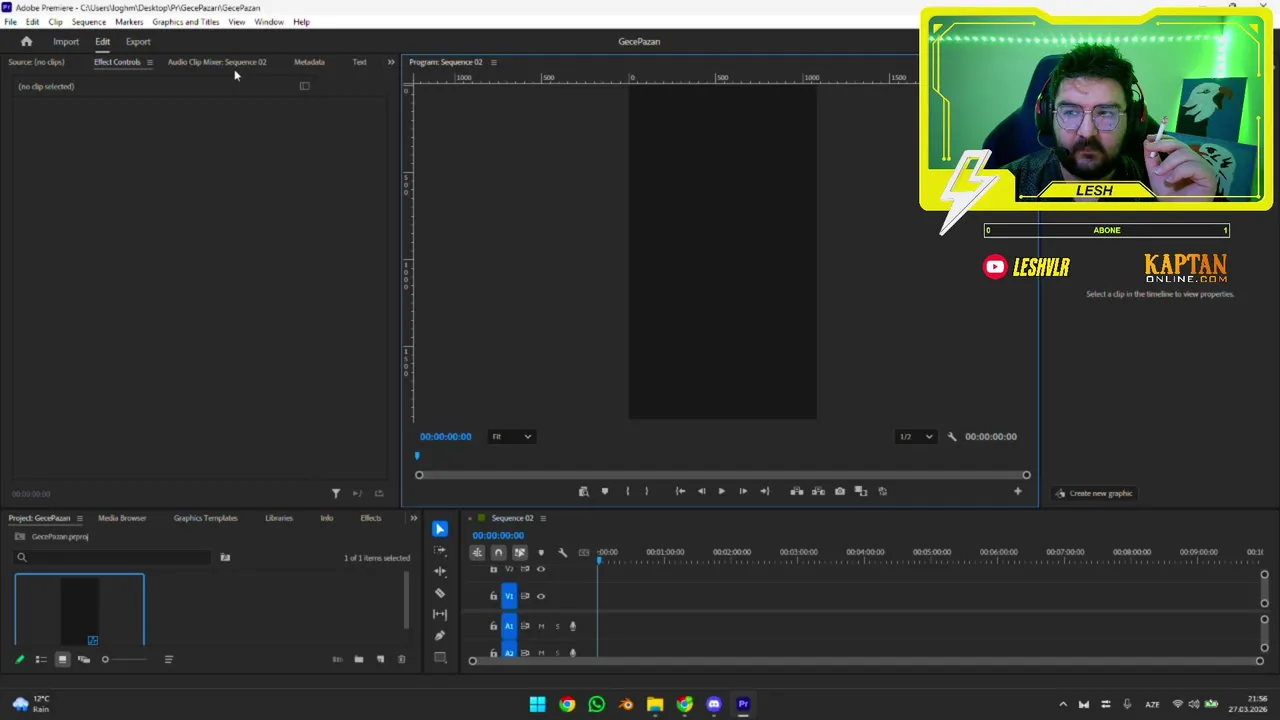
Task: Click Create new graphic button
Action: click(x=1094, y=493)
